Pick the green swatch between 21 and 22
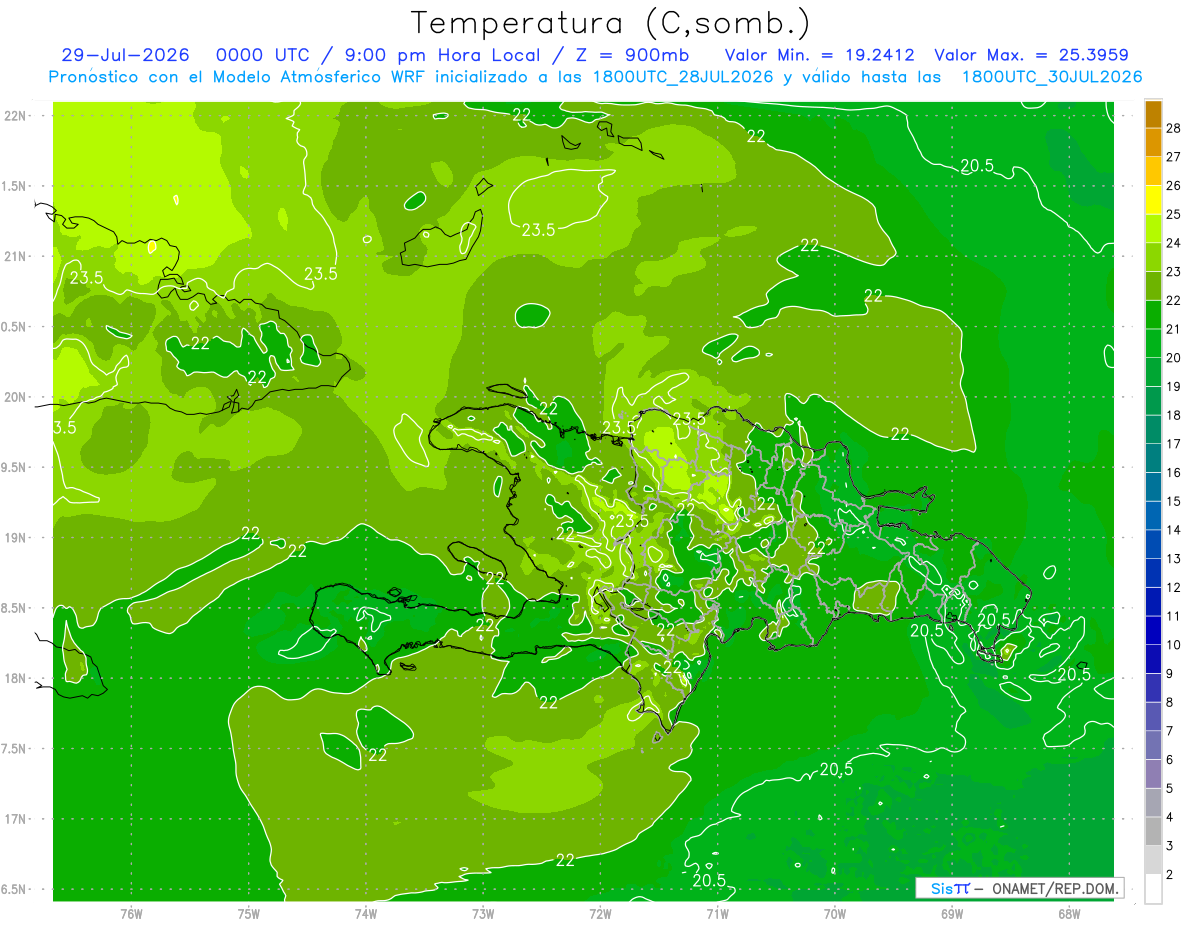 (x=1153, y=314)
